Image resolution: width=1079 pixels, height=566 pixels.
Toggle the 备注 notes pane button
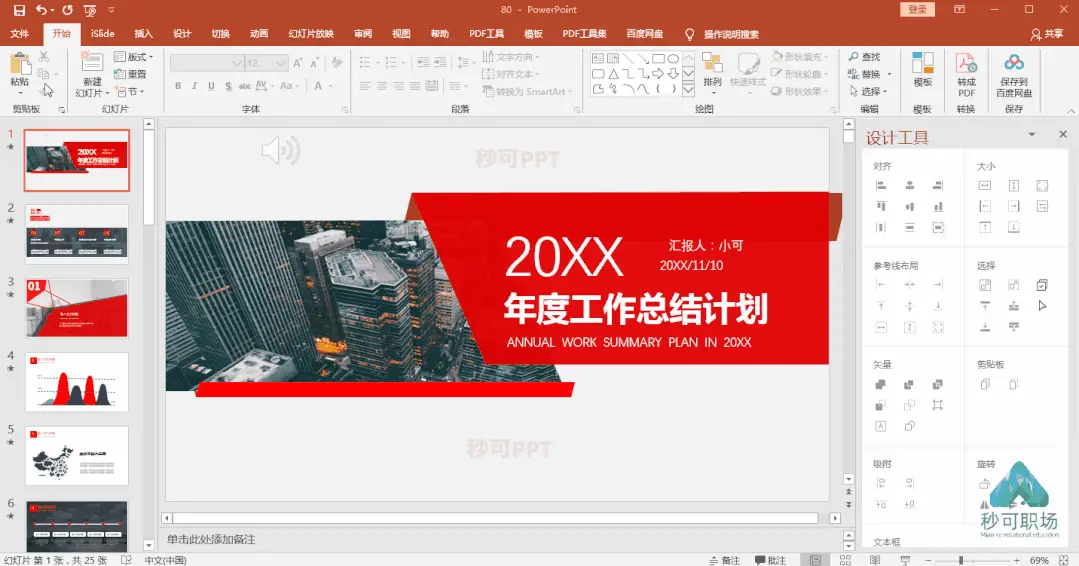[x=725, y=560]
